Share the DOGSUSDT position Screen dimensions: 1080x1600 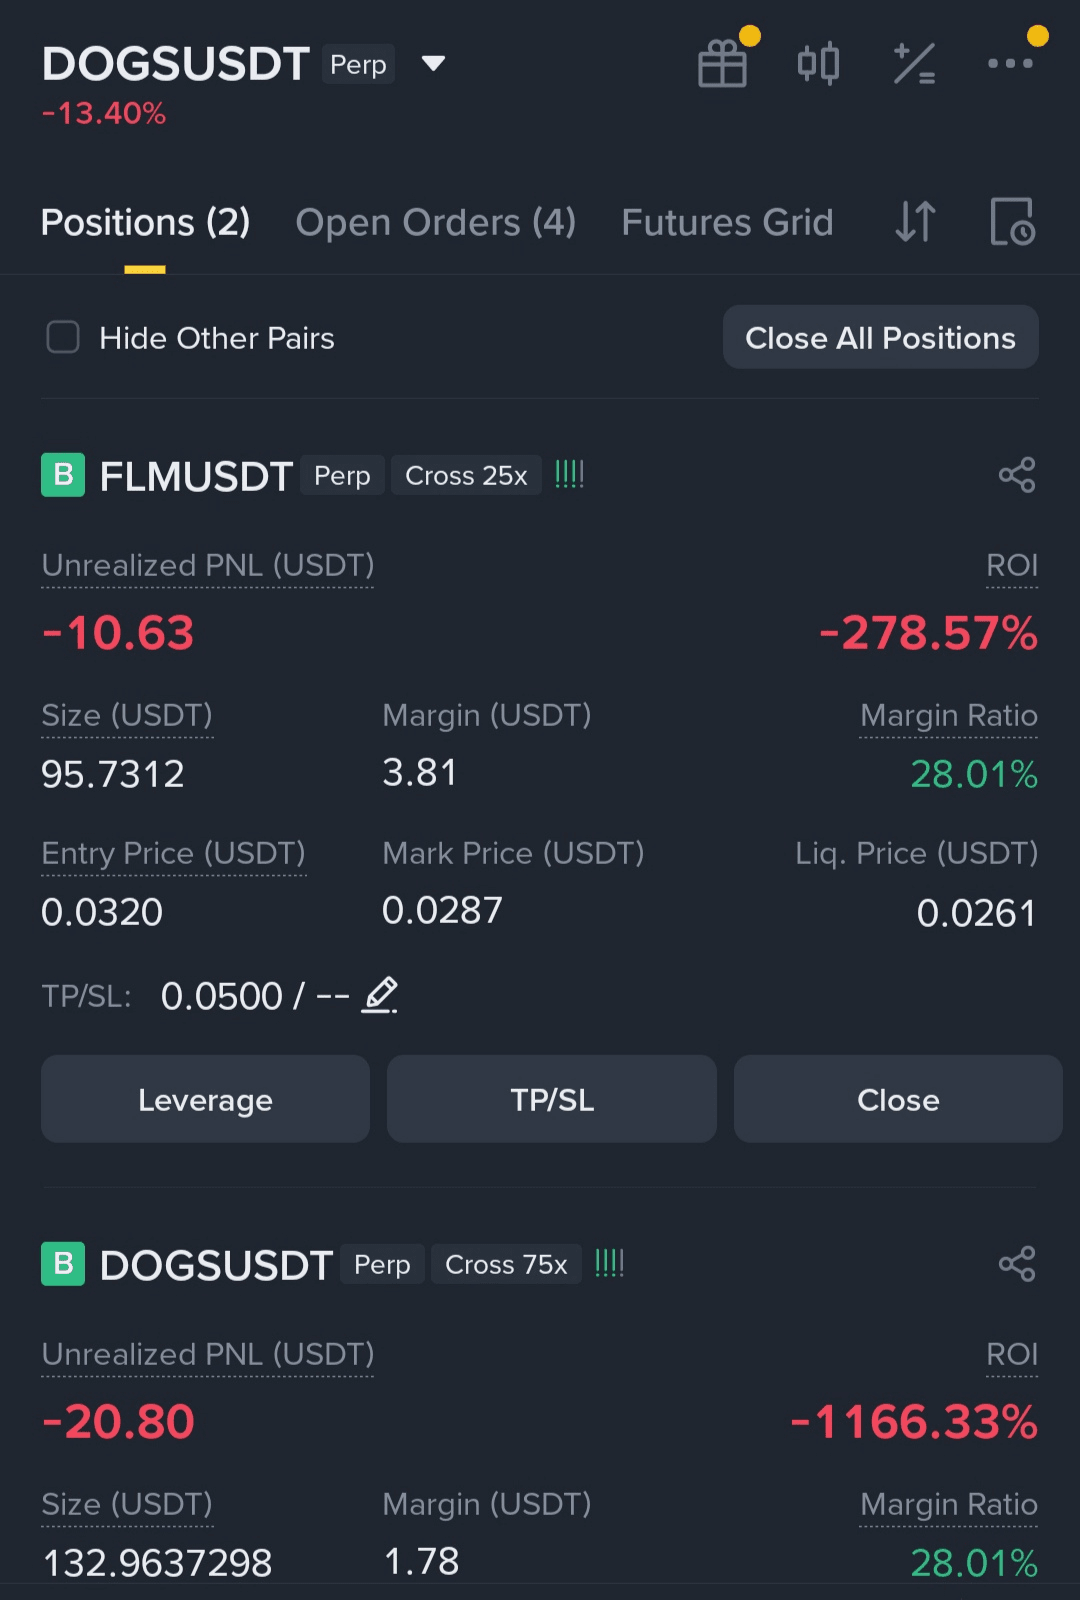tap(1016, 1264)
